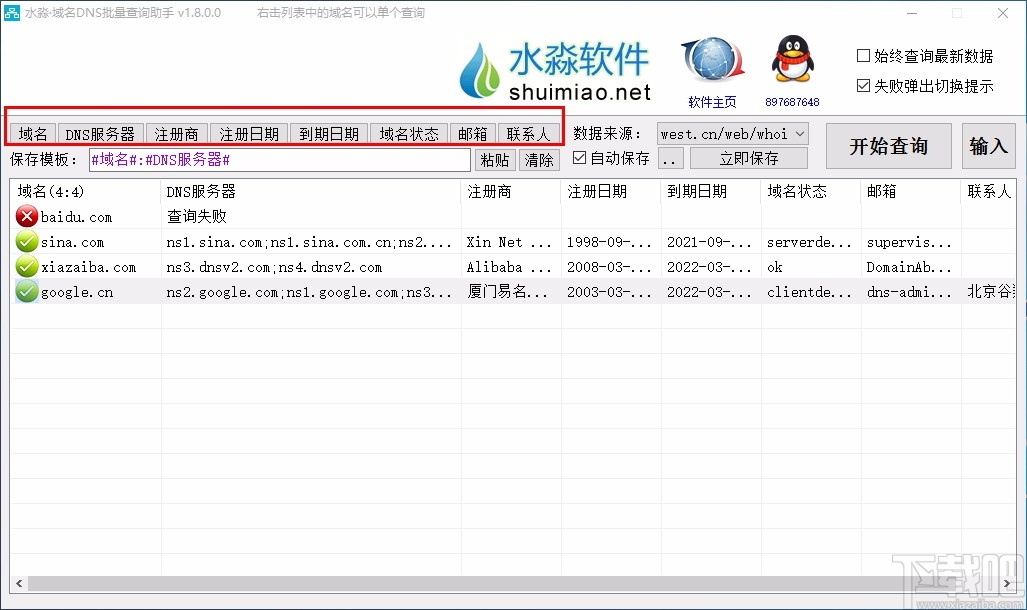Open the QQ penguin contact icon
Screen dimensions: 1027x610
(x=791, y=62)
